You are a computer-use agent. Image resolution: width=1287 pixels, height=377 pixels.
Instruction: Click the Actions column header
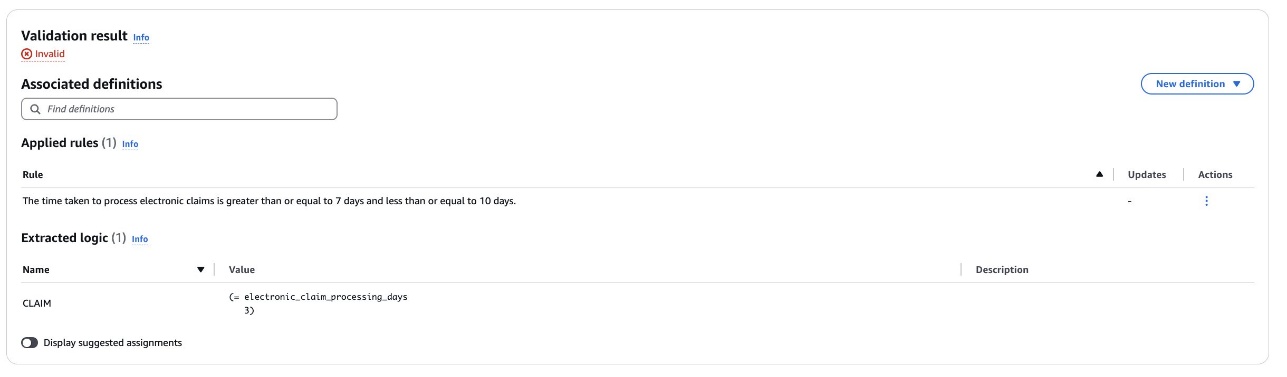[x=1215, y=175]
